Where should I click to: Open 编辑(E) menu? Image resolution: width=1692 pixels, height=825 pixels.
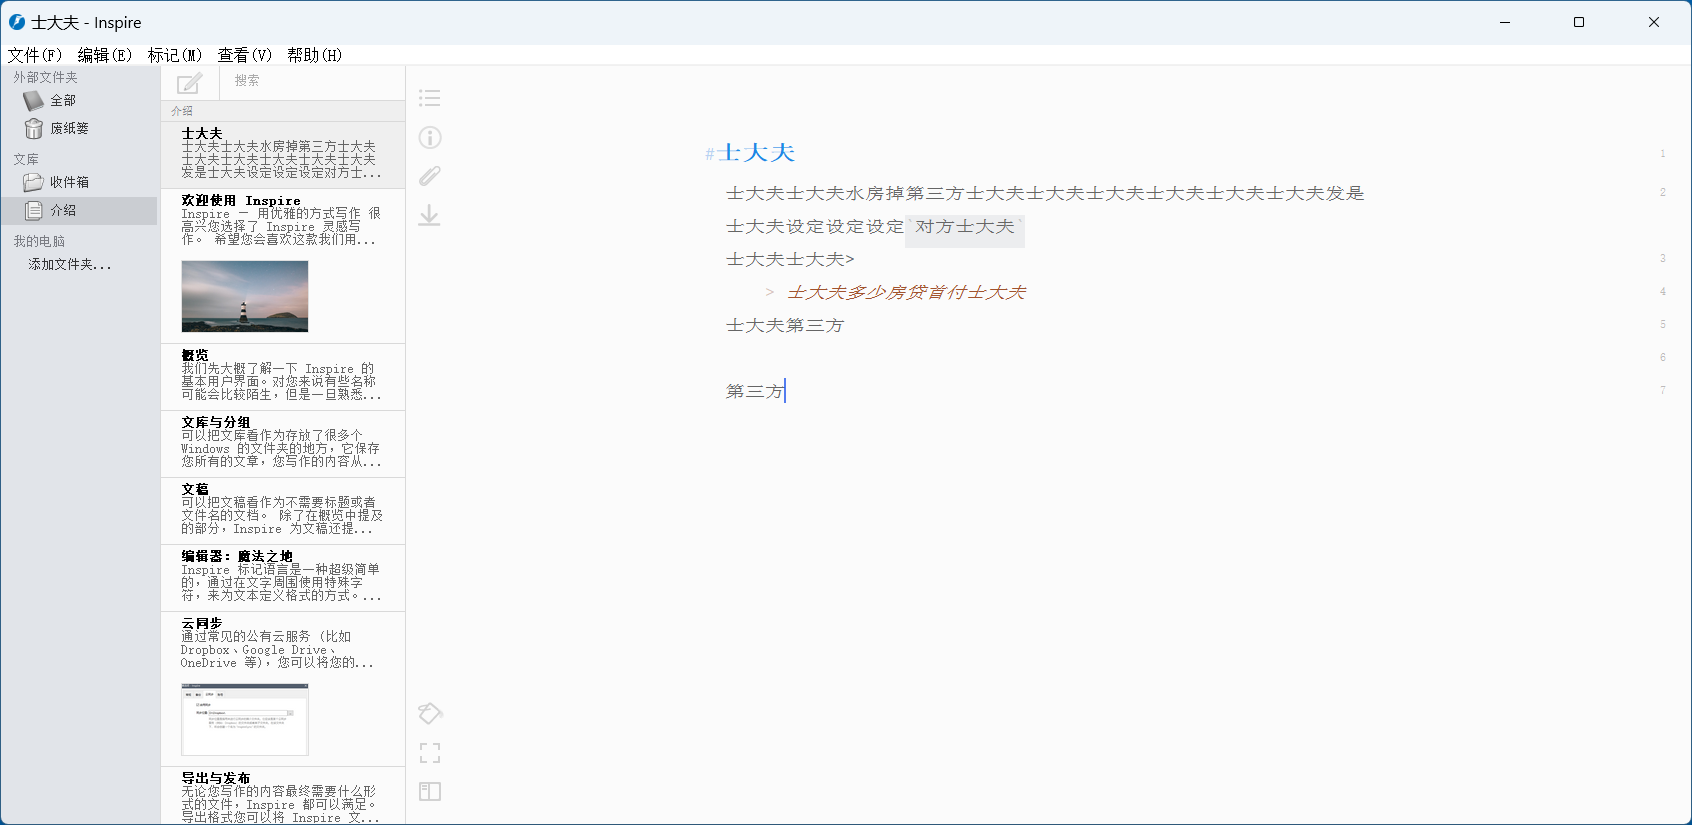point(105,55)
